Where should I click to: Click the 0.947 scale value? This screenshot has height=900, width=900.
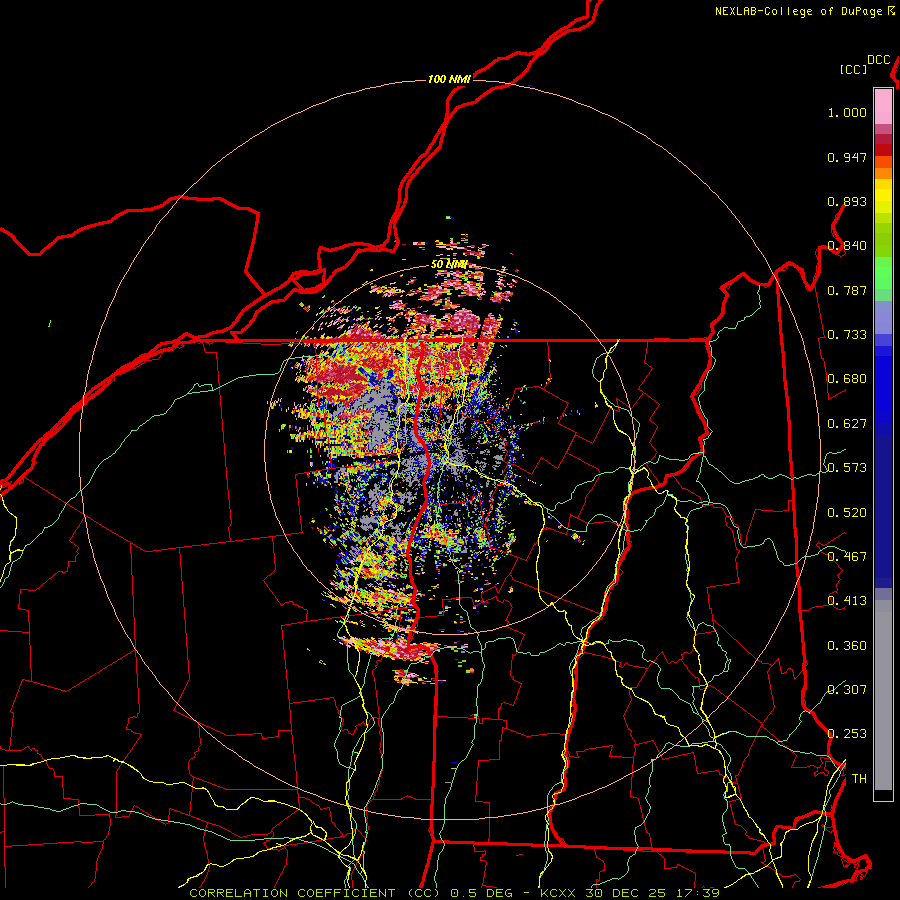click(x=847, y=157)
